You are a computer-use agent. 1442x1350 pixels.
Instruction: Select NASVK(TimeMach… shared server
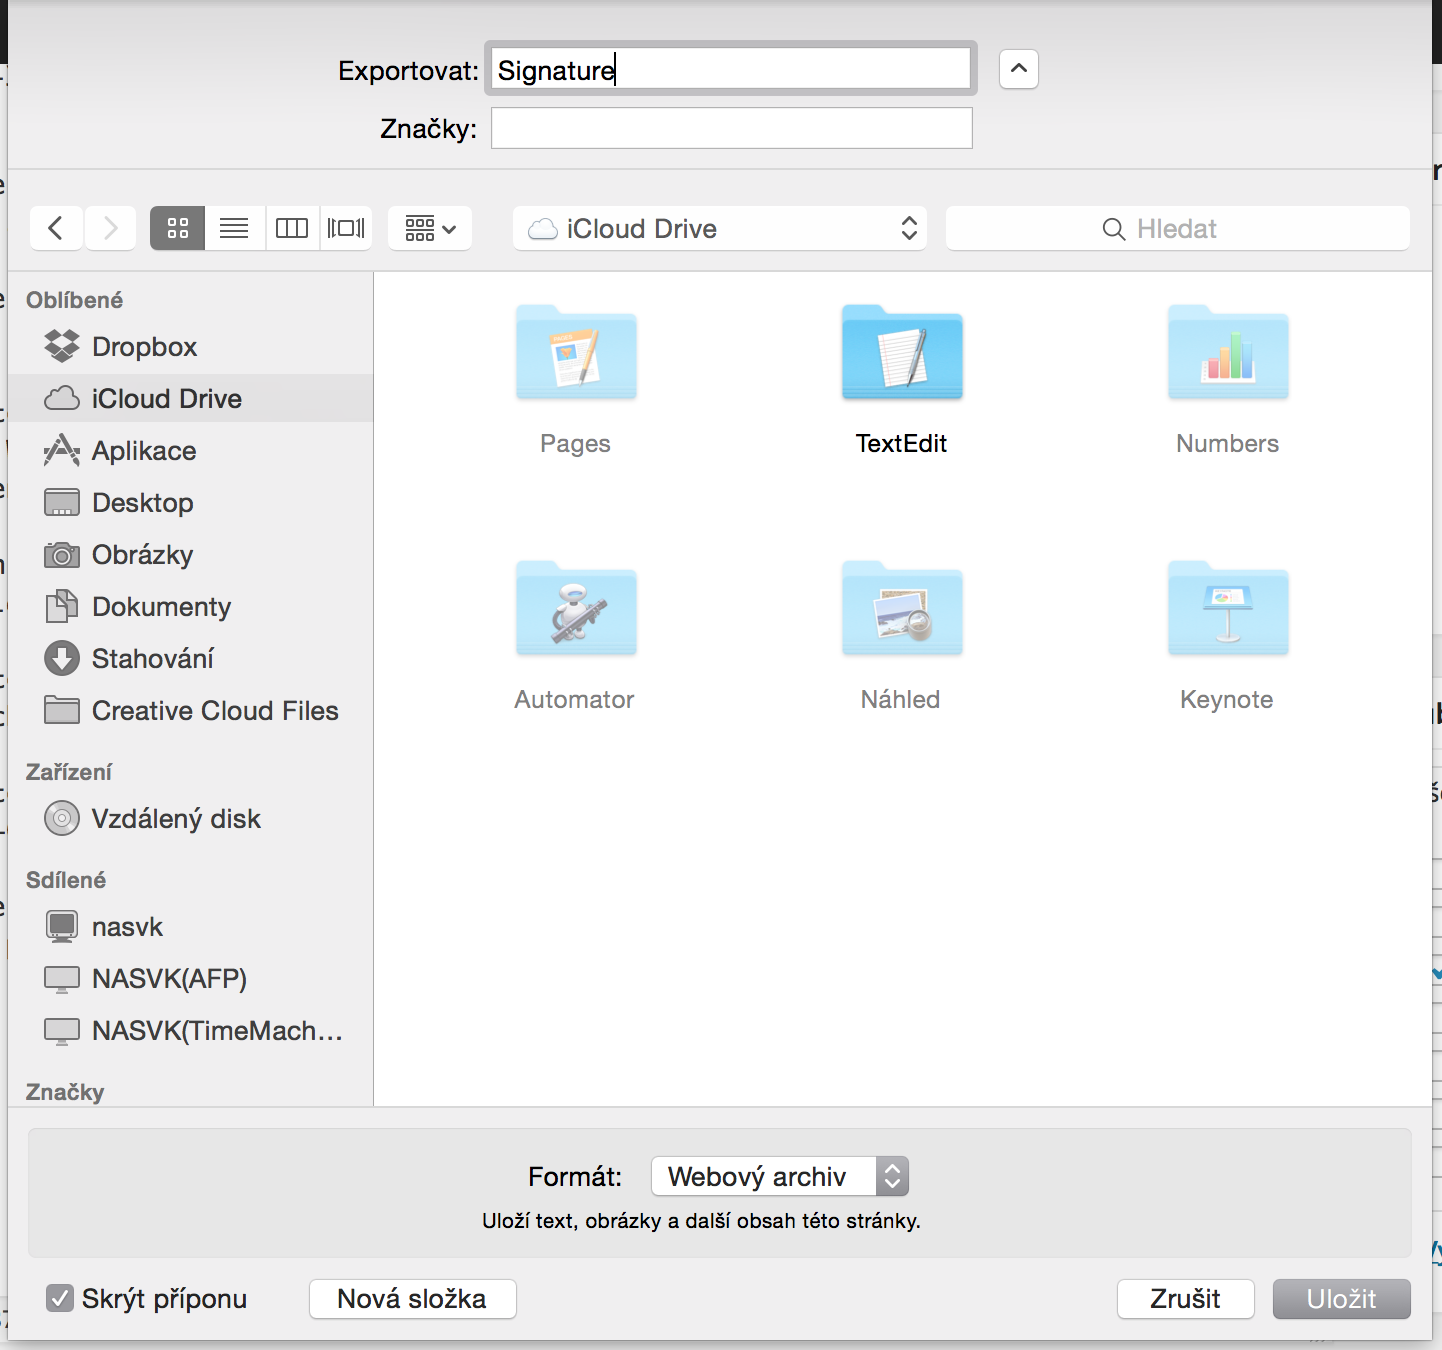190,1030
